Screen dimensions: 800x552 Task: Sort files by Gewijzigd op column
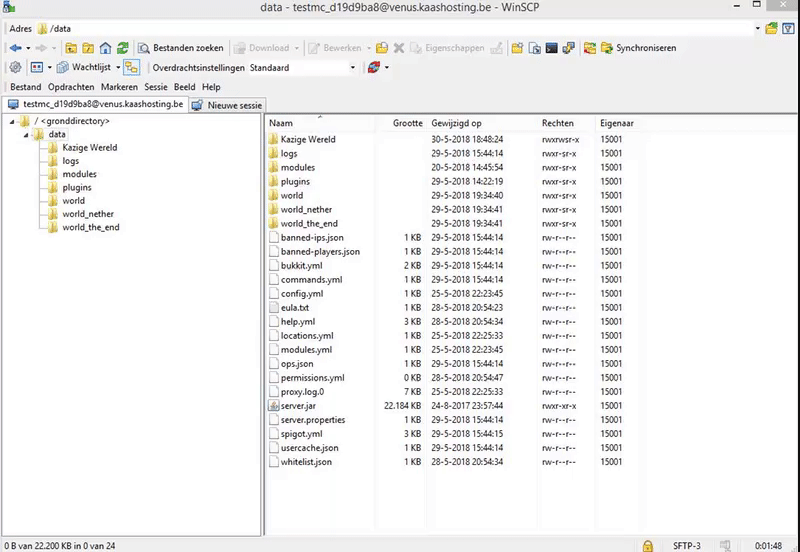point(457,122)
